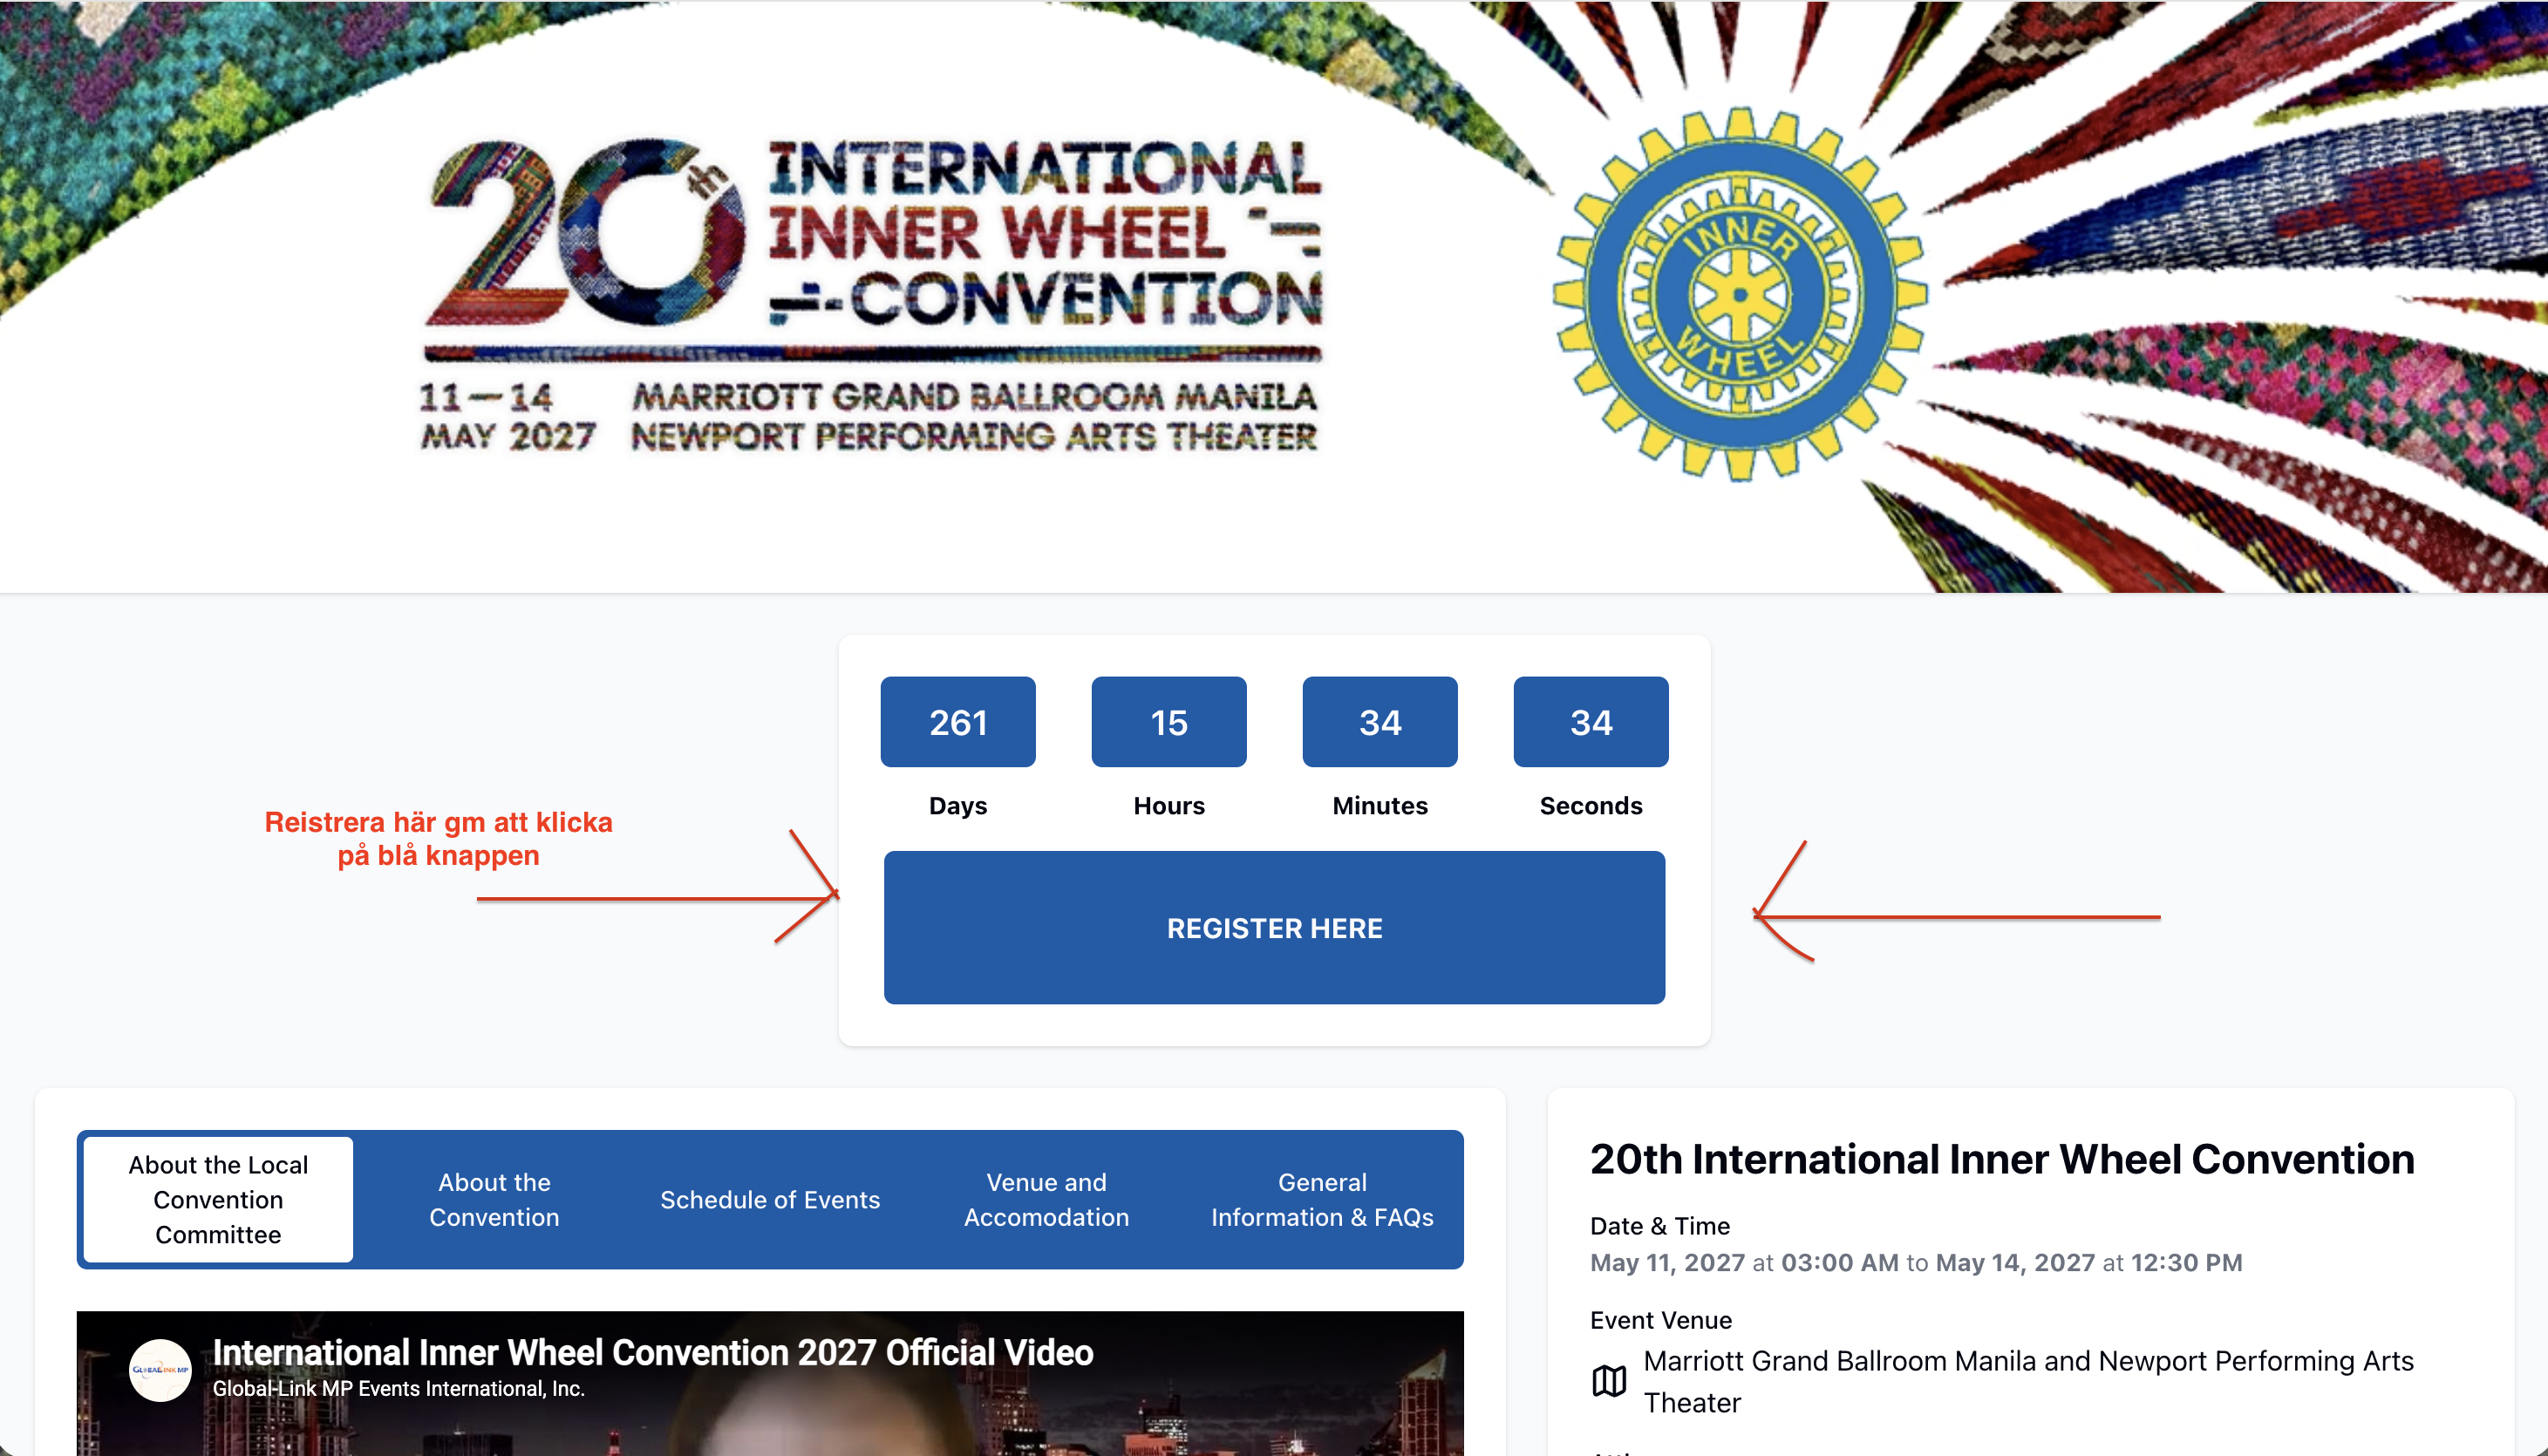Click the 'Minutes' label under the countdown
This screenshot has width=2548, height=1456.
point(1380,805)
